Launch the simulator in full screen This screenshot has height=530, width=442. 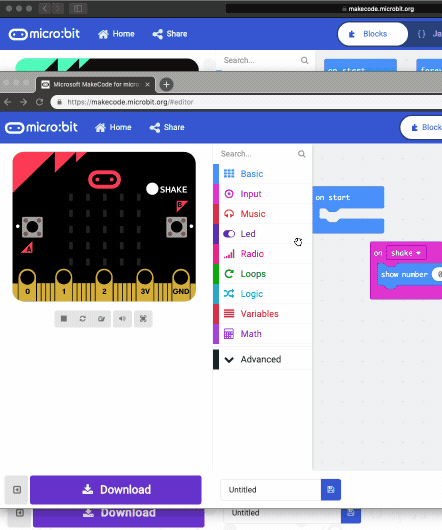click(x=143, y=319)
